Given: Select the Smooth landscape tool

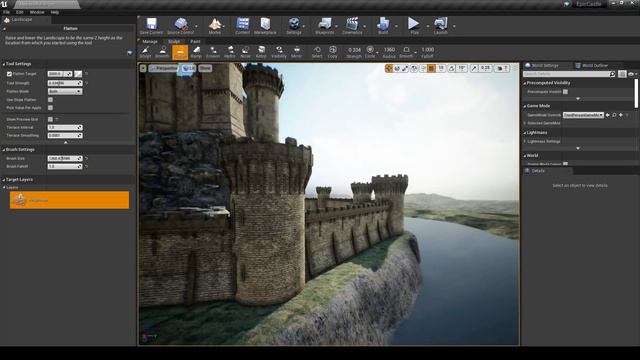Looking at the screenshot, I should pyautogui.click(x=162, y=52).
